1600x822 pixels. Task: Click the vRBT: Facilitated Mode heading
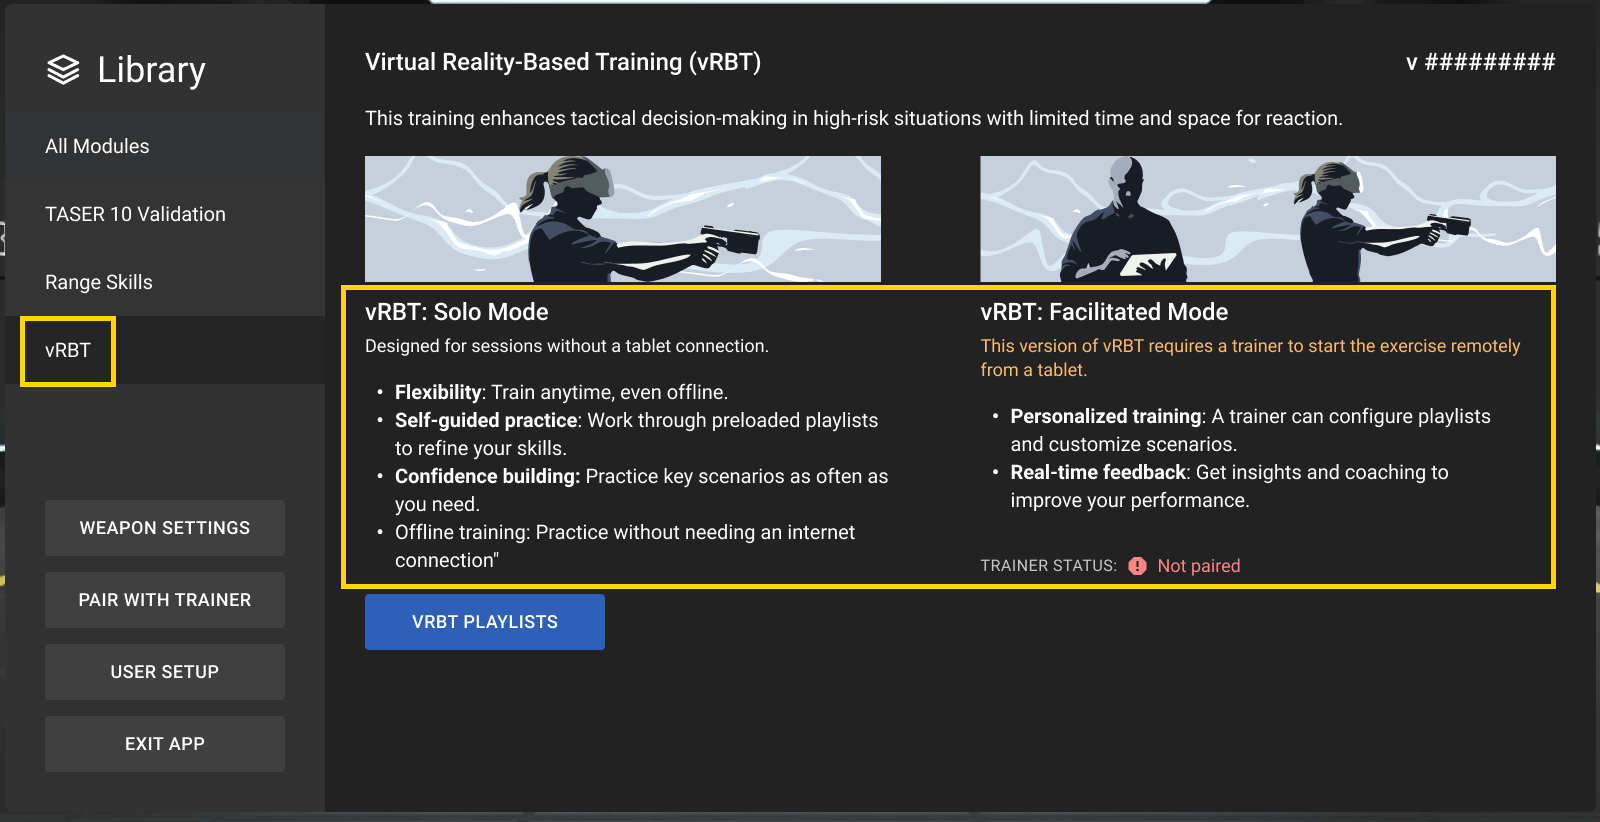tap(1103, 312)
